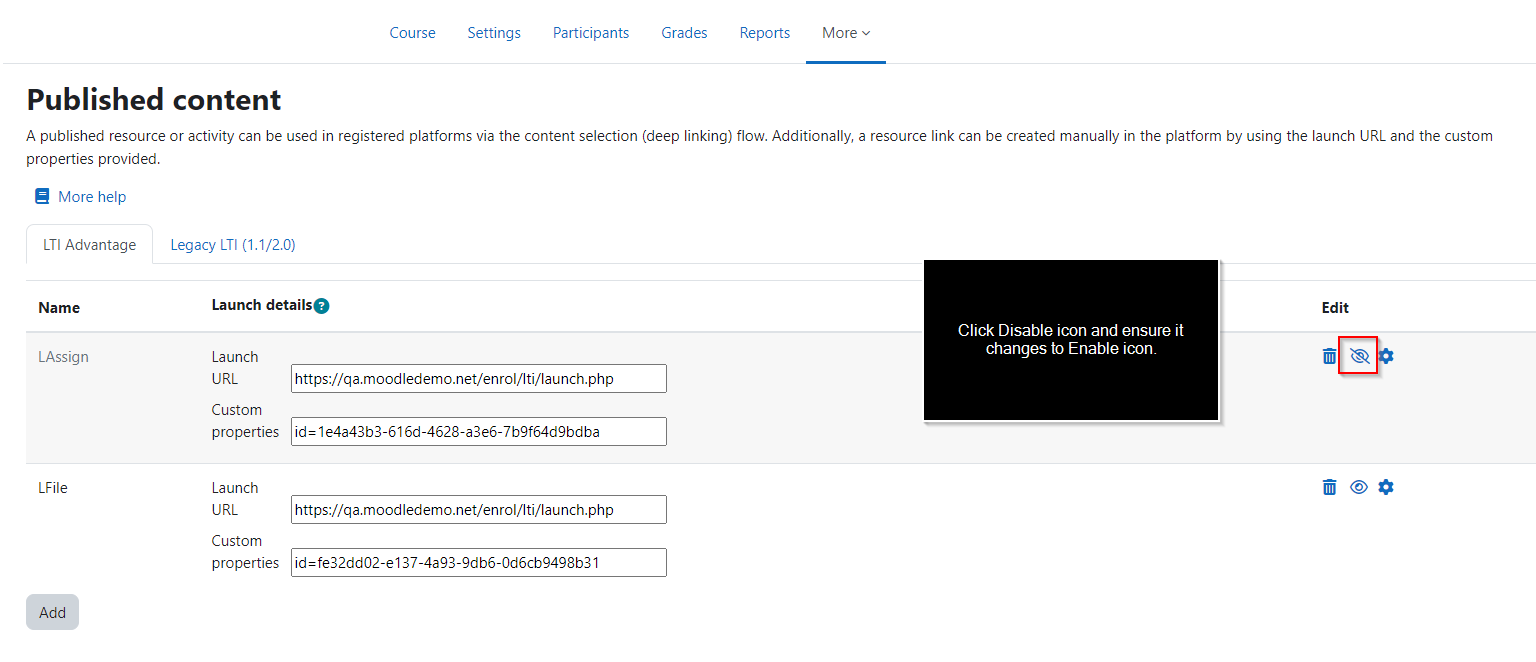
Task: Delete the LFile published resource
Action: (x=1329, y=487)
